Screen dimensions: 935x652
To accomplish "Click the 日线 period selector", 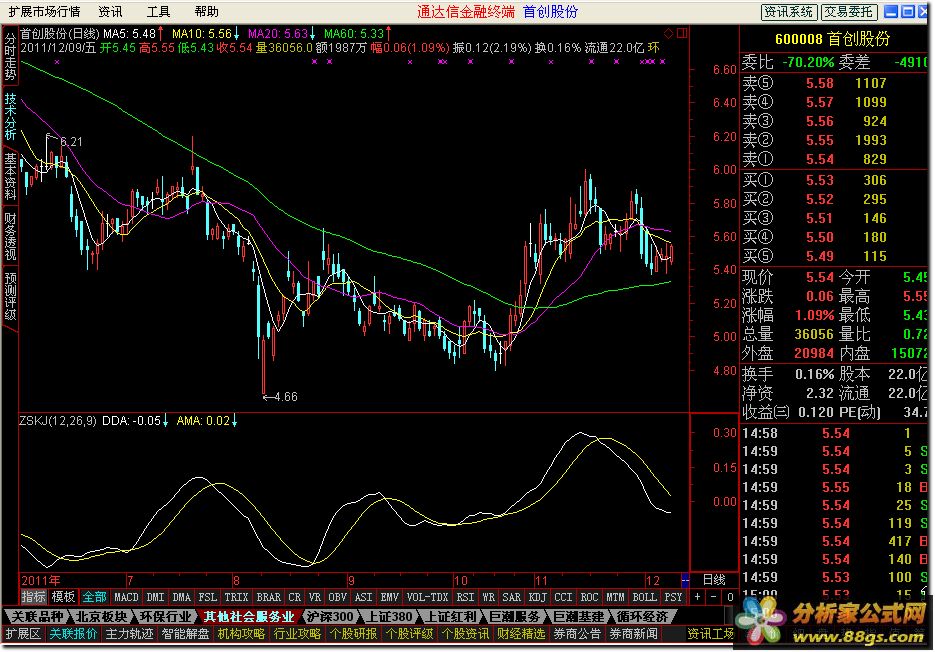I will point(714,580).
